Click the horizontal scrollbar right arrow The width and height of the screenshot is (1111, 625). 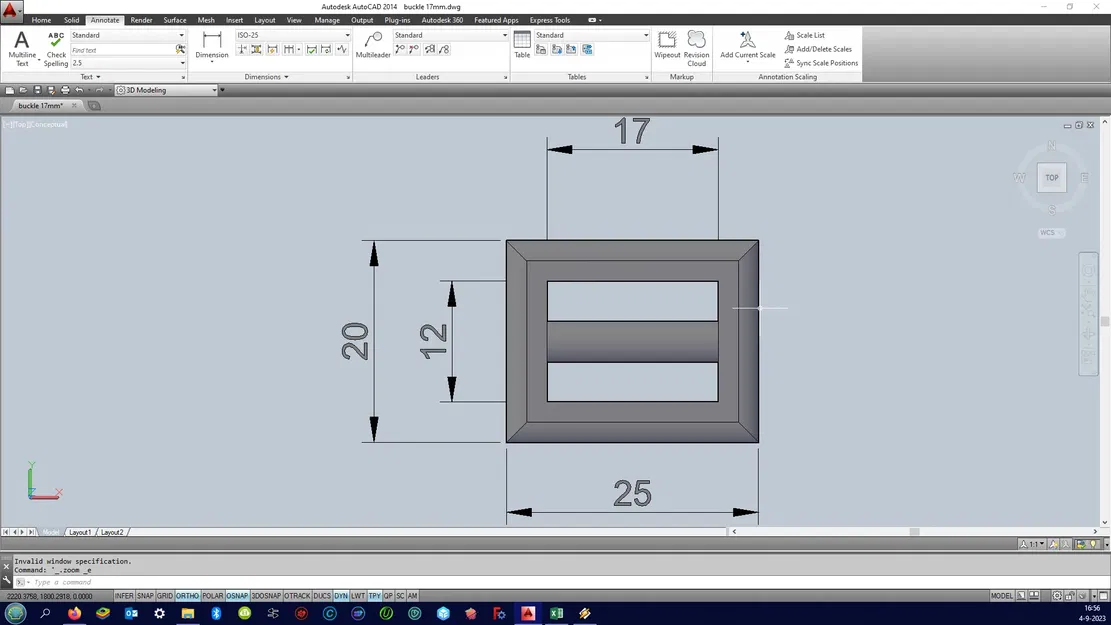click(x=1095, y=531)
